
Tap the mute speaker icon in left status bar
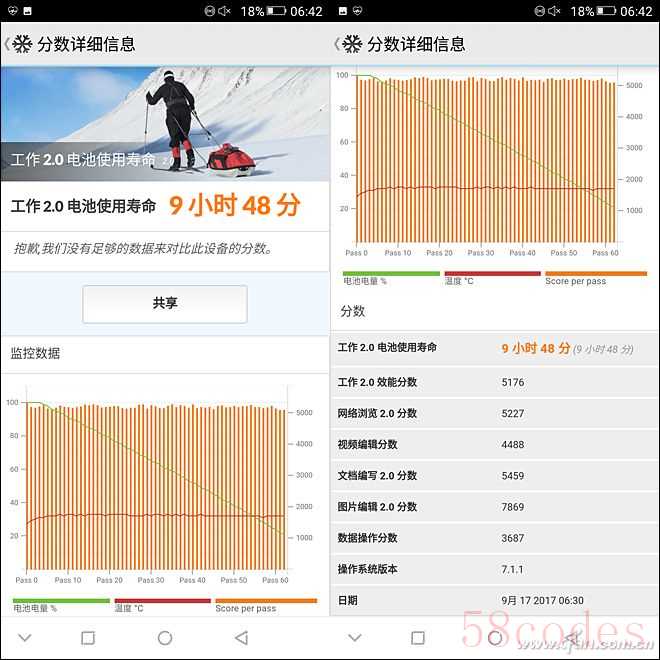point(224,11)
